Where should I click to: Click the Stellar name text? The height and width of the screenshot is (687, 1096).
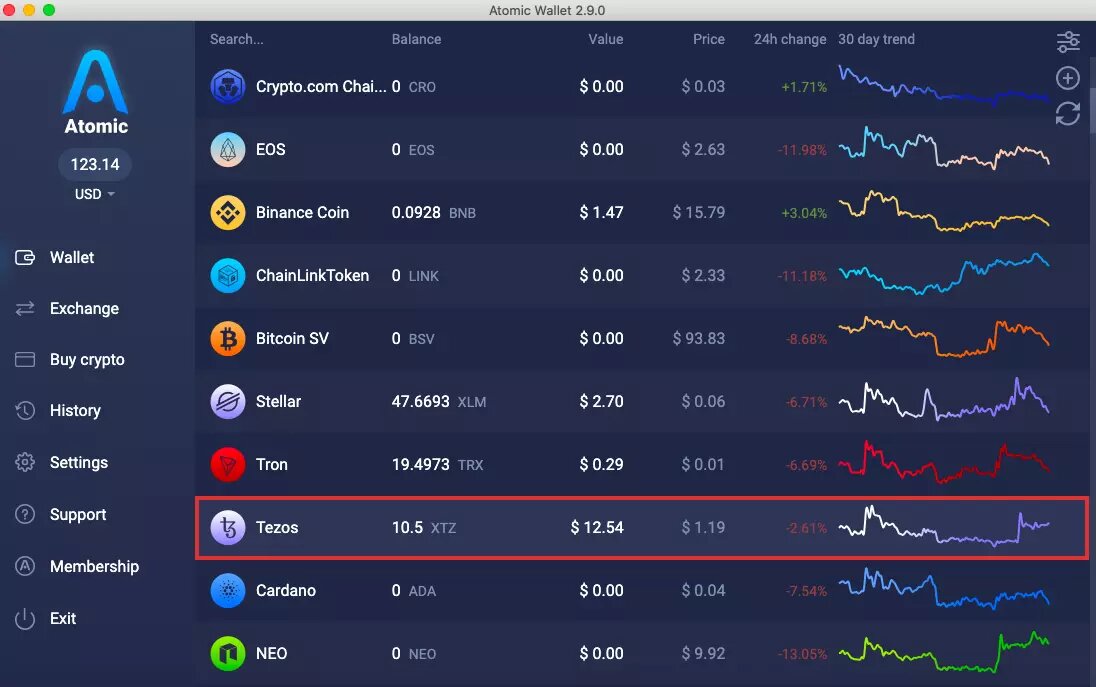click(278, 401)
